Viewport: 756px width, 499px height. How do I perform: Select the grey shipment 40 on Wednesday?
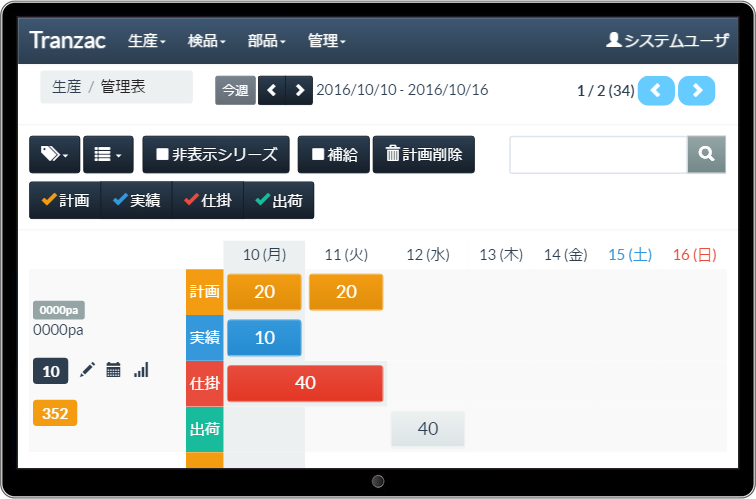(428, 429)
